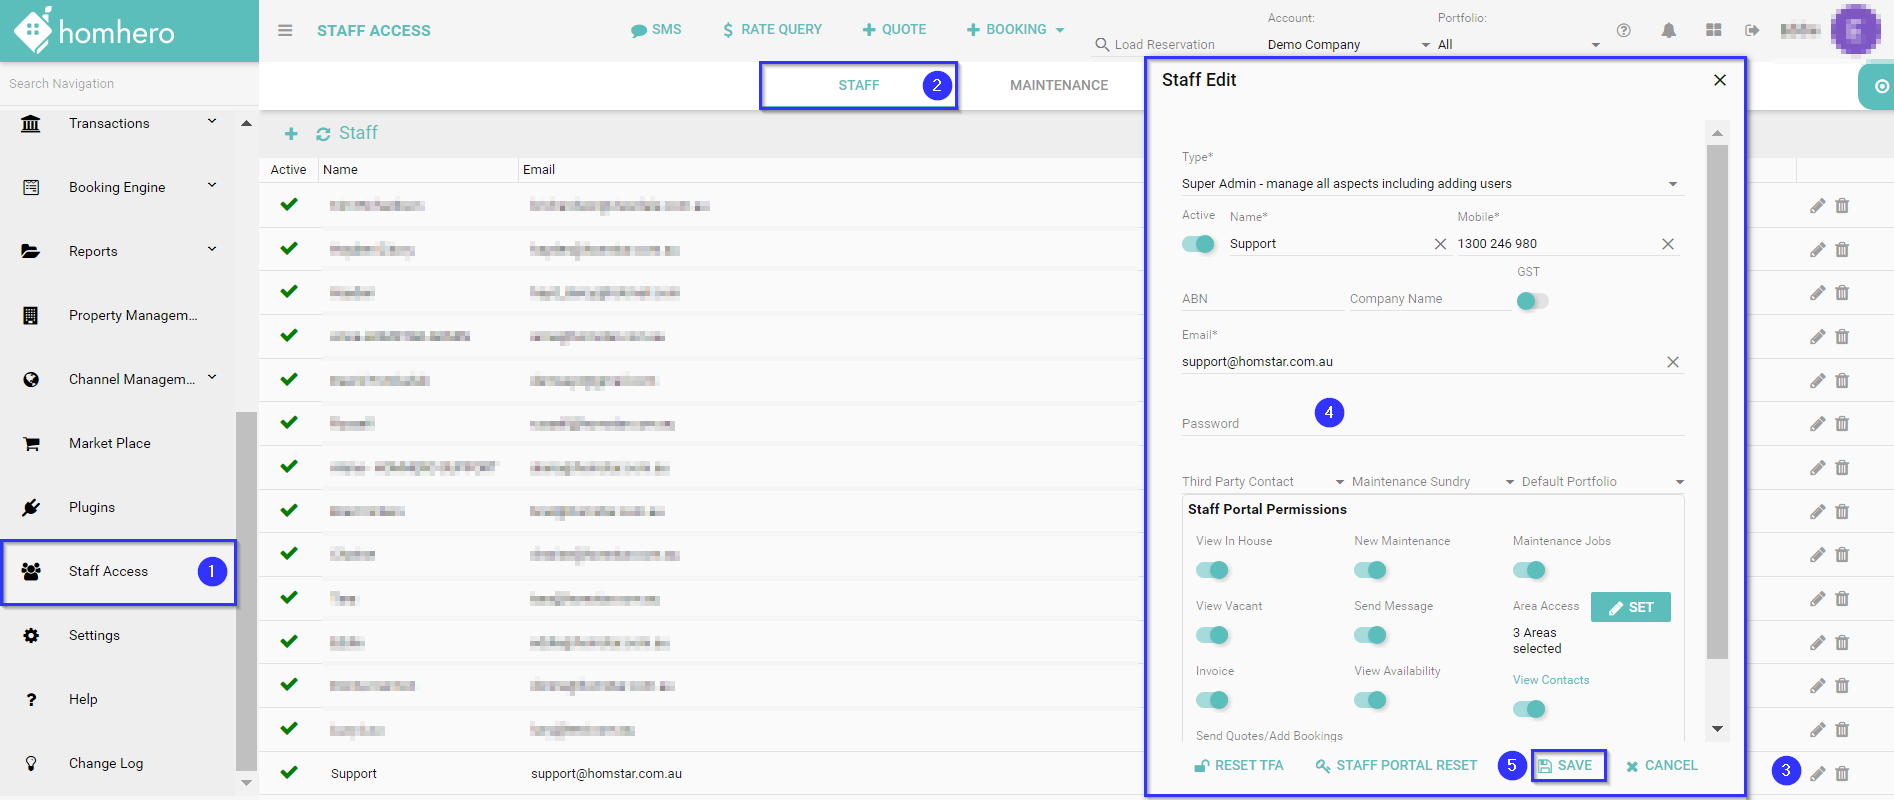Click the hamburger menu icon
The height and width of the screenshot is (800, 1894).
pos(285,30)
